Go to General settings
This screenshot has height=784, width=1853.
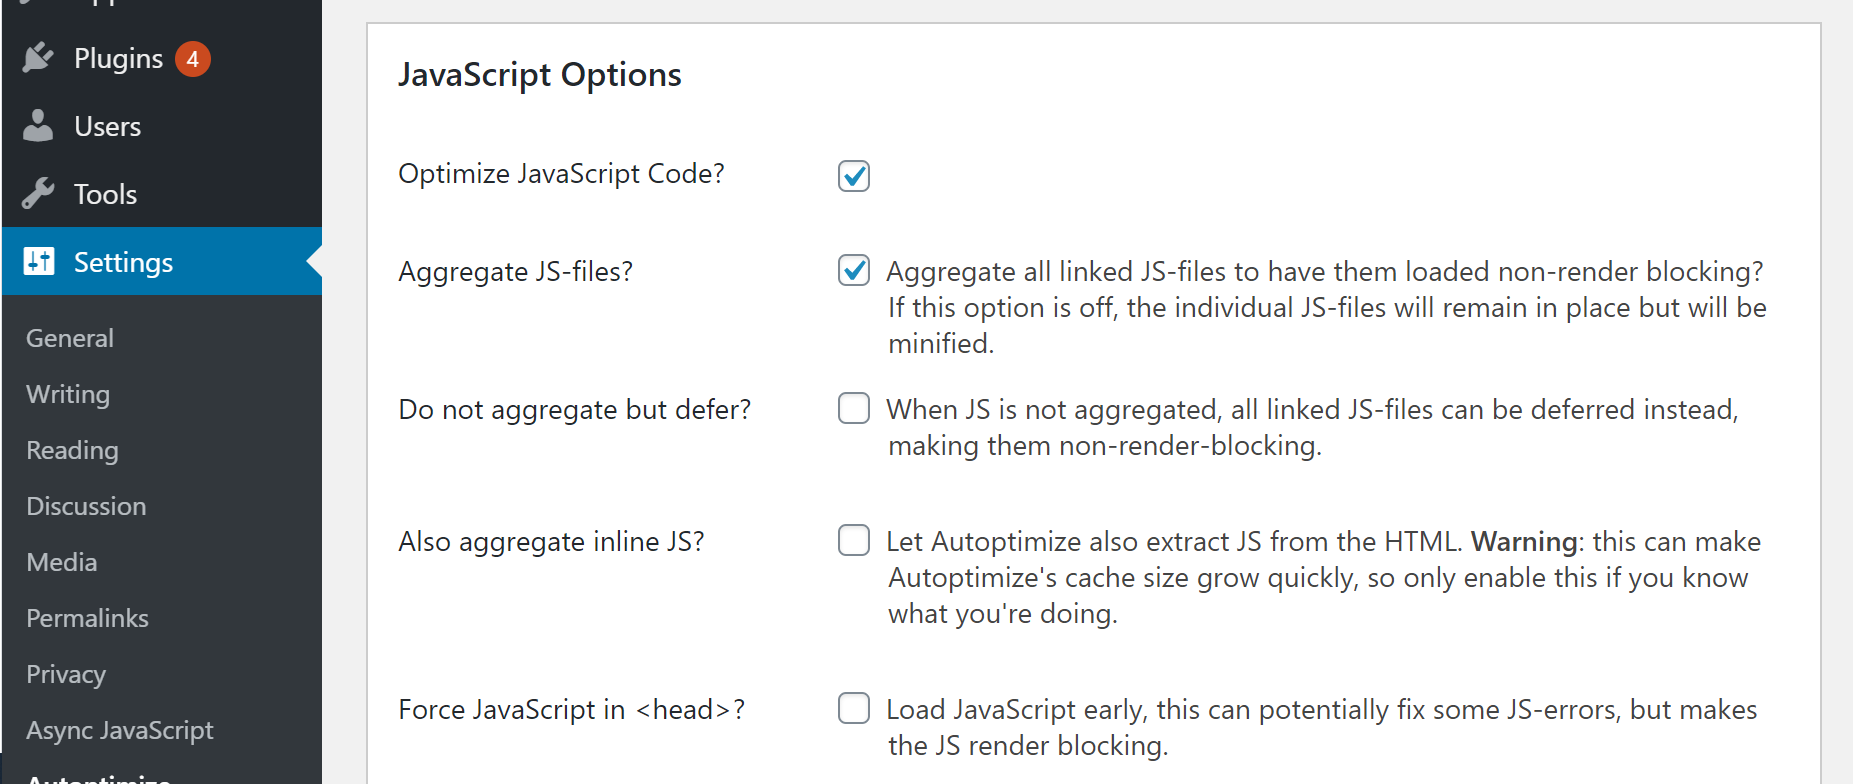click(x=70, y=338)
